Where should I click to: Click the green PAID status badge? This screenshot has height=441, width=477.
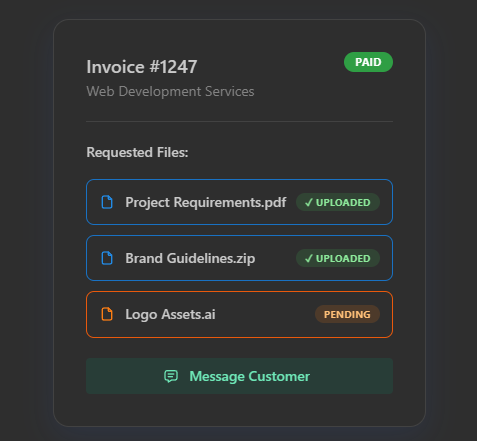point(368,62)
